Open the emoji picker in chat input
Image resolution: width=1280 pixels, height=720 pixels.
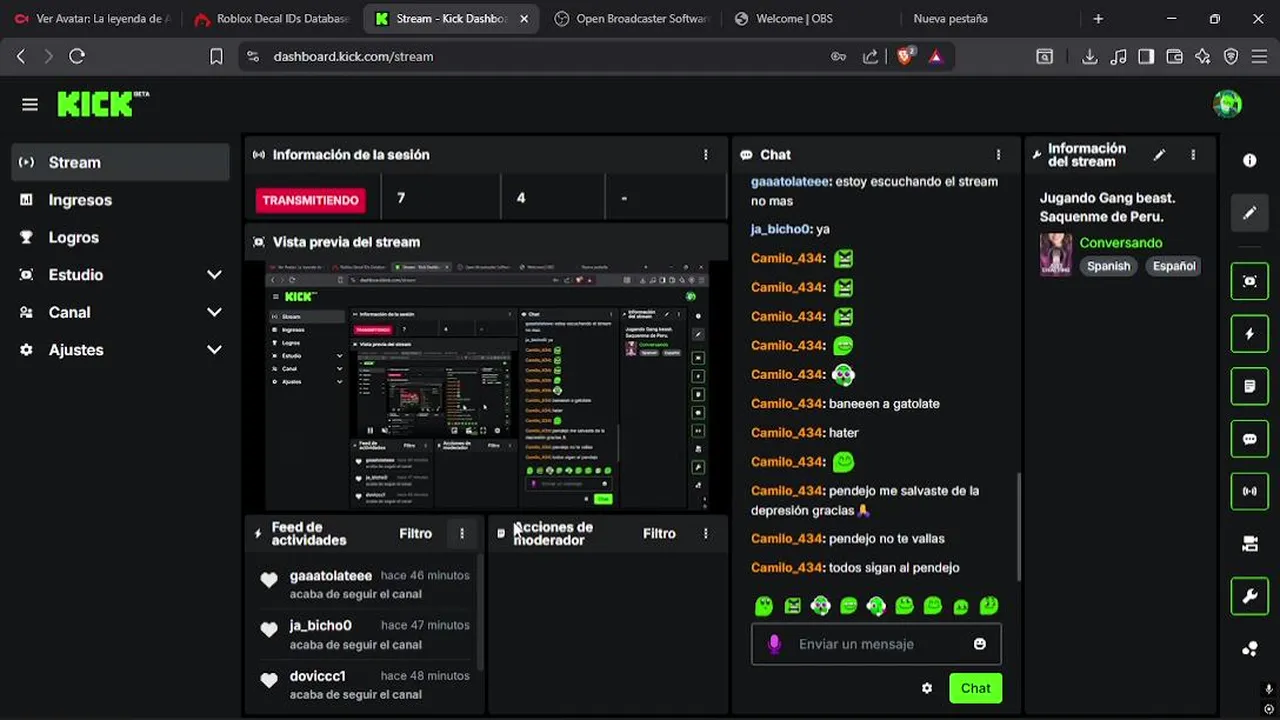(980, 644)
